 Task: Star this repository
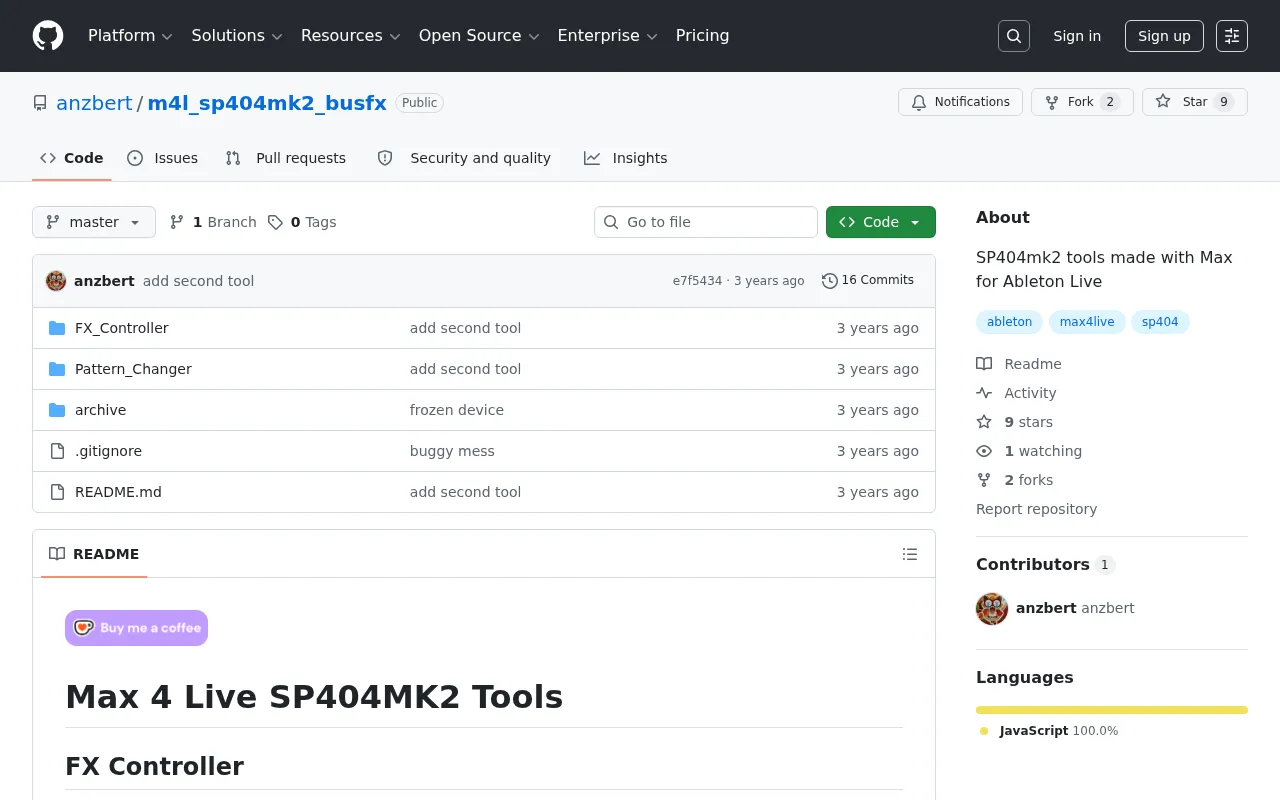[1195, 102]
